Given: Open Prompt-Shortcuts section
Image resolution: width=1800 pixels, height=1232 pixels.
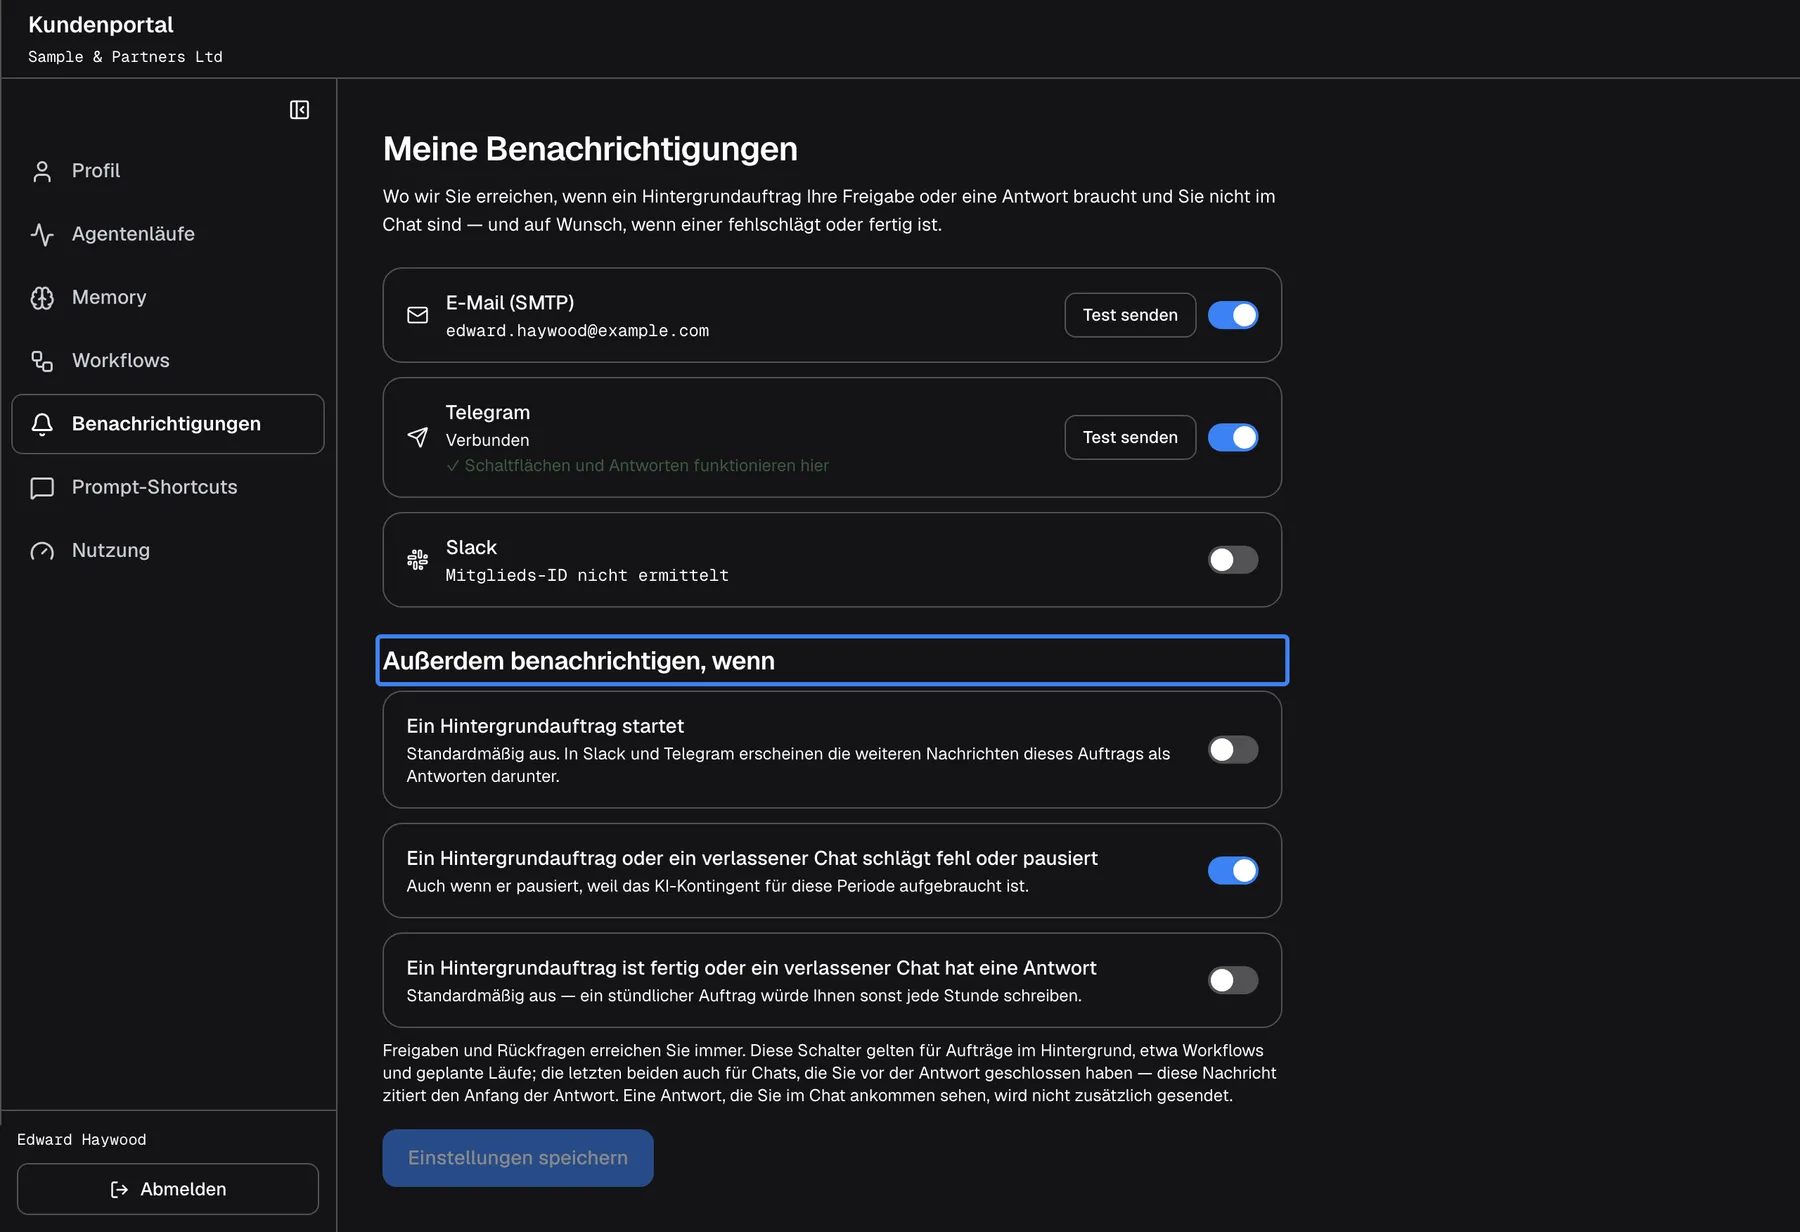Looking at the screenshot, I should point(168,487).
